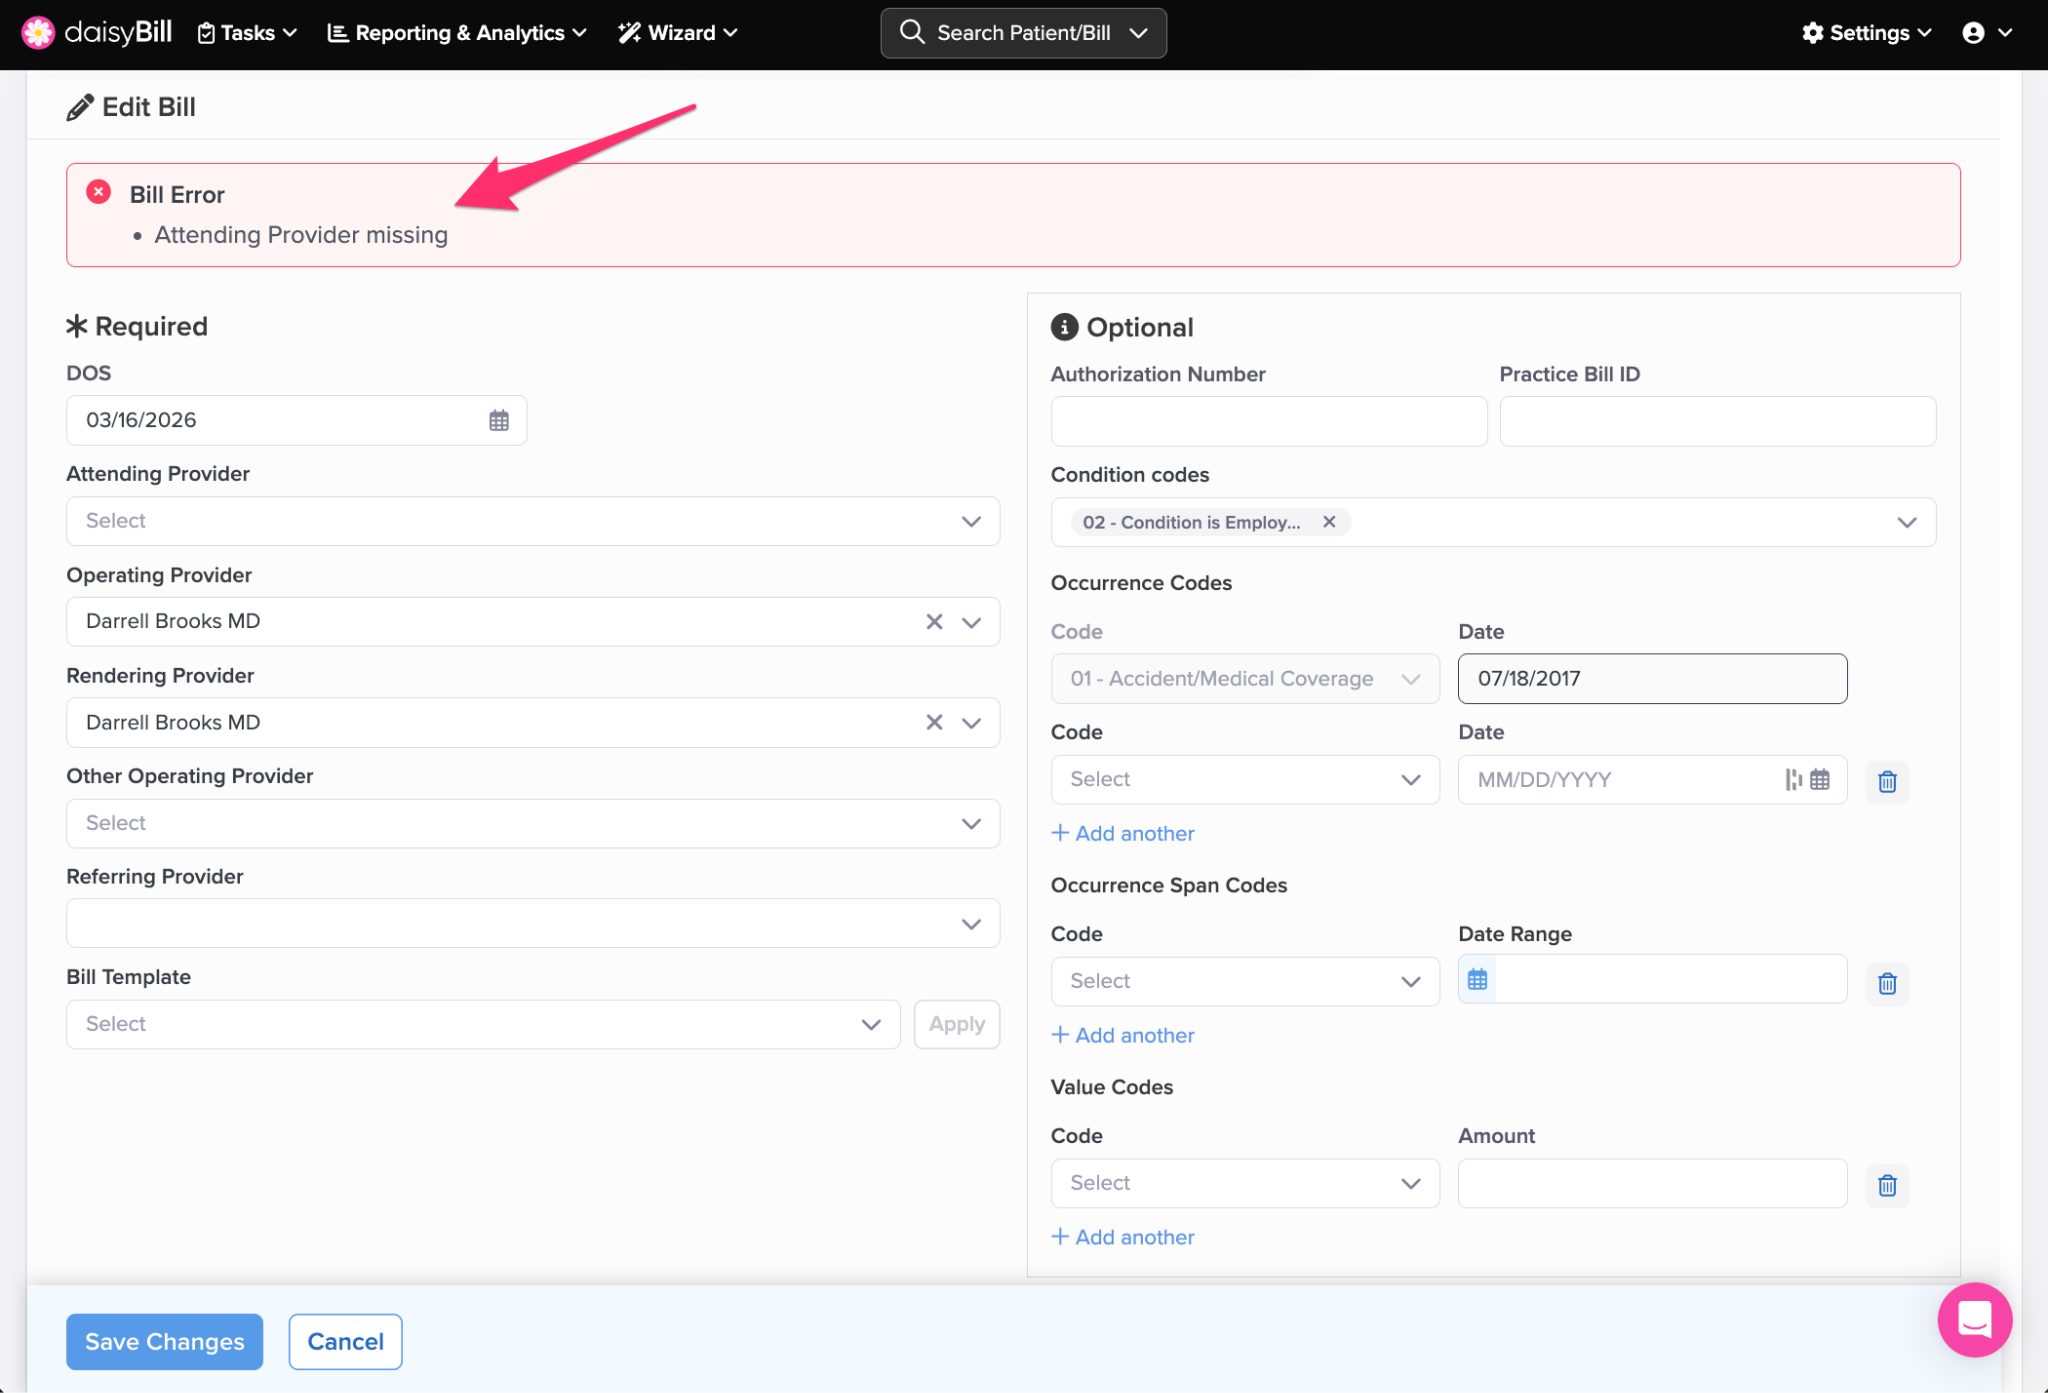
Task: Click the daisyBill flower logo
Action: pos(38,32)
